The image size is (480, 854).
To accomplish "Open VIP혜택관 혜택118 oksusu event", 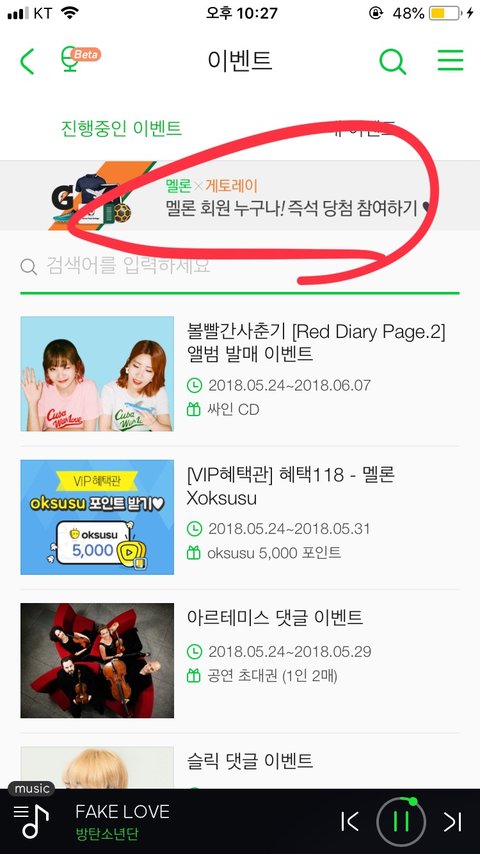I will click(290, 486).
